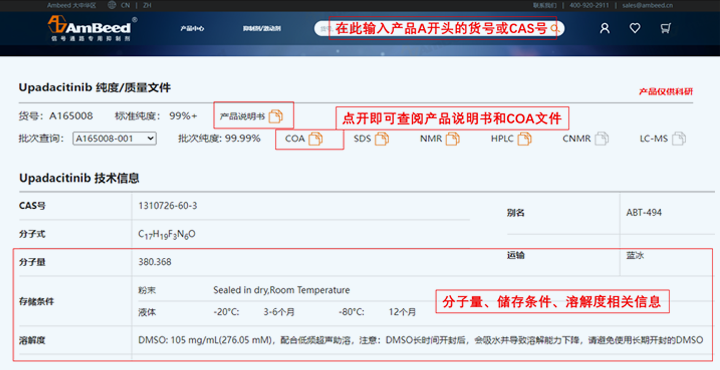Open the COA file icon
Viewport: 720px width, 370px height.
click(x=315, y=139)
